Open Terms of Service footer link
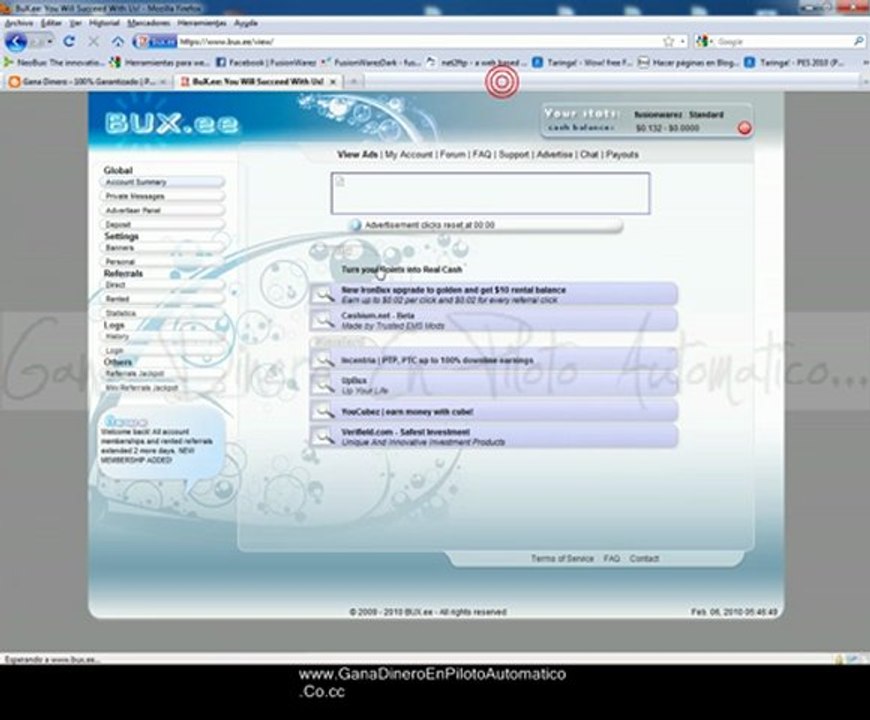Screen dimensions: 870x720 point(562,559)
